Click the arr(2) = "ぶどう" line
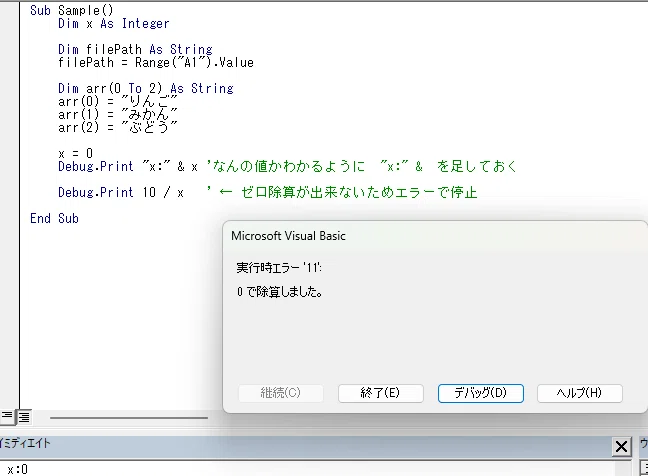 118,127
